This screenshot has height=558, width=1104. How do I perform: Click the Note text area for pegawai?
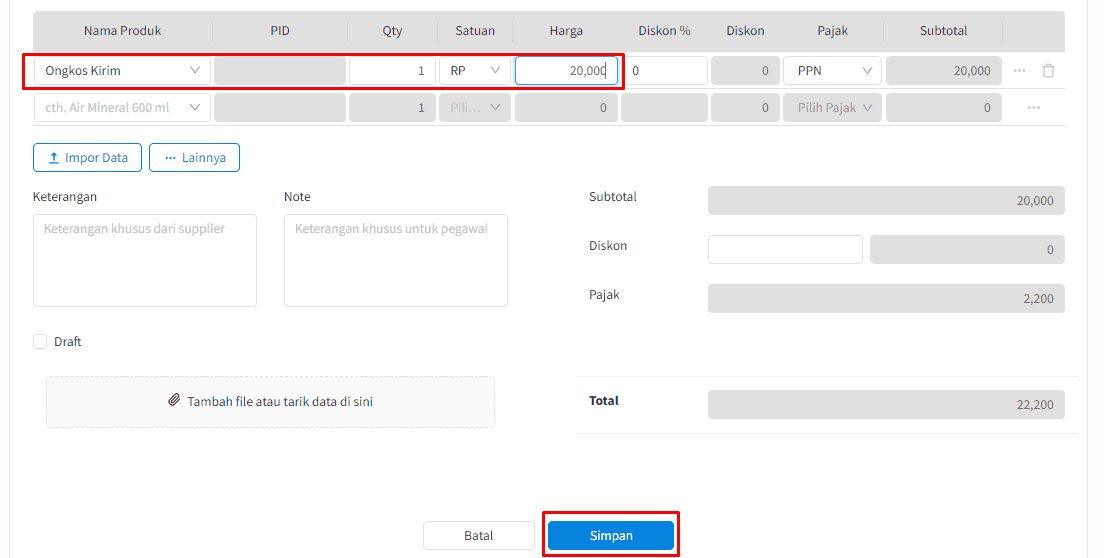[396, 260]
